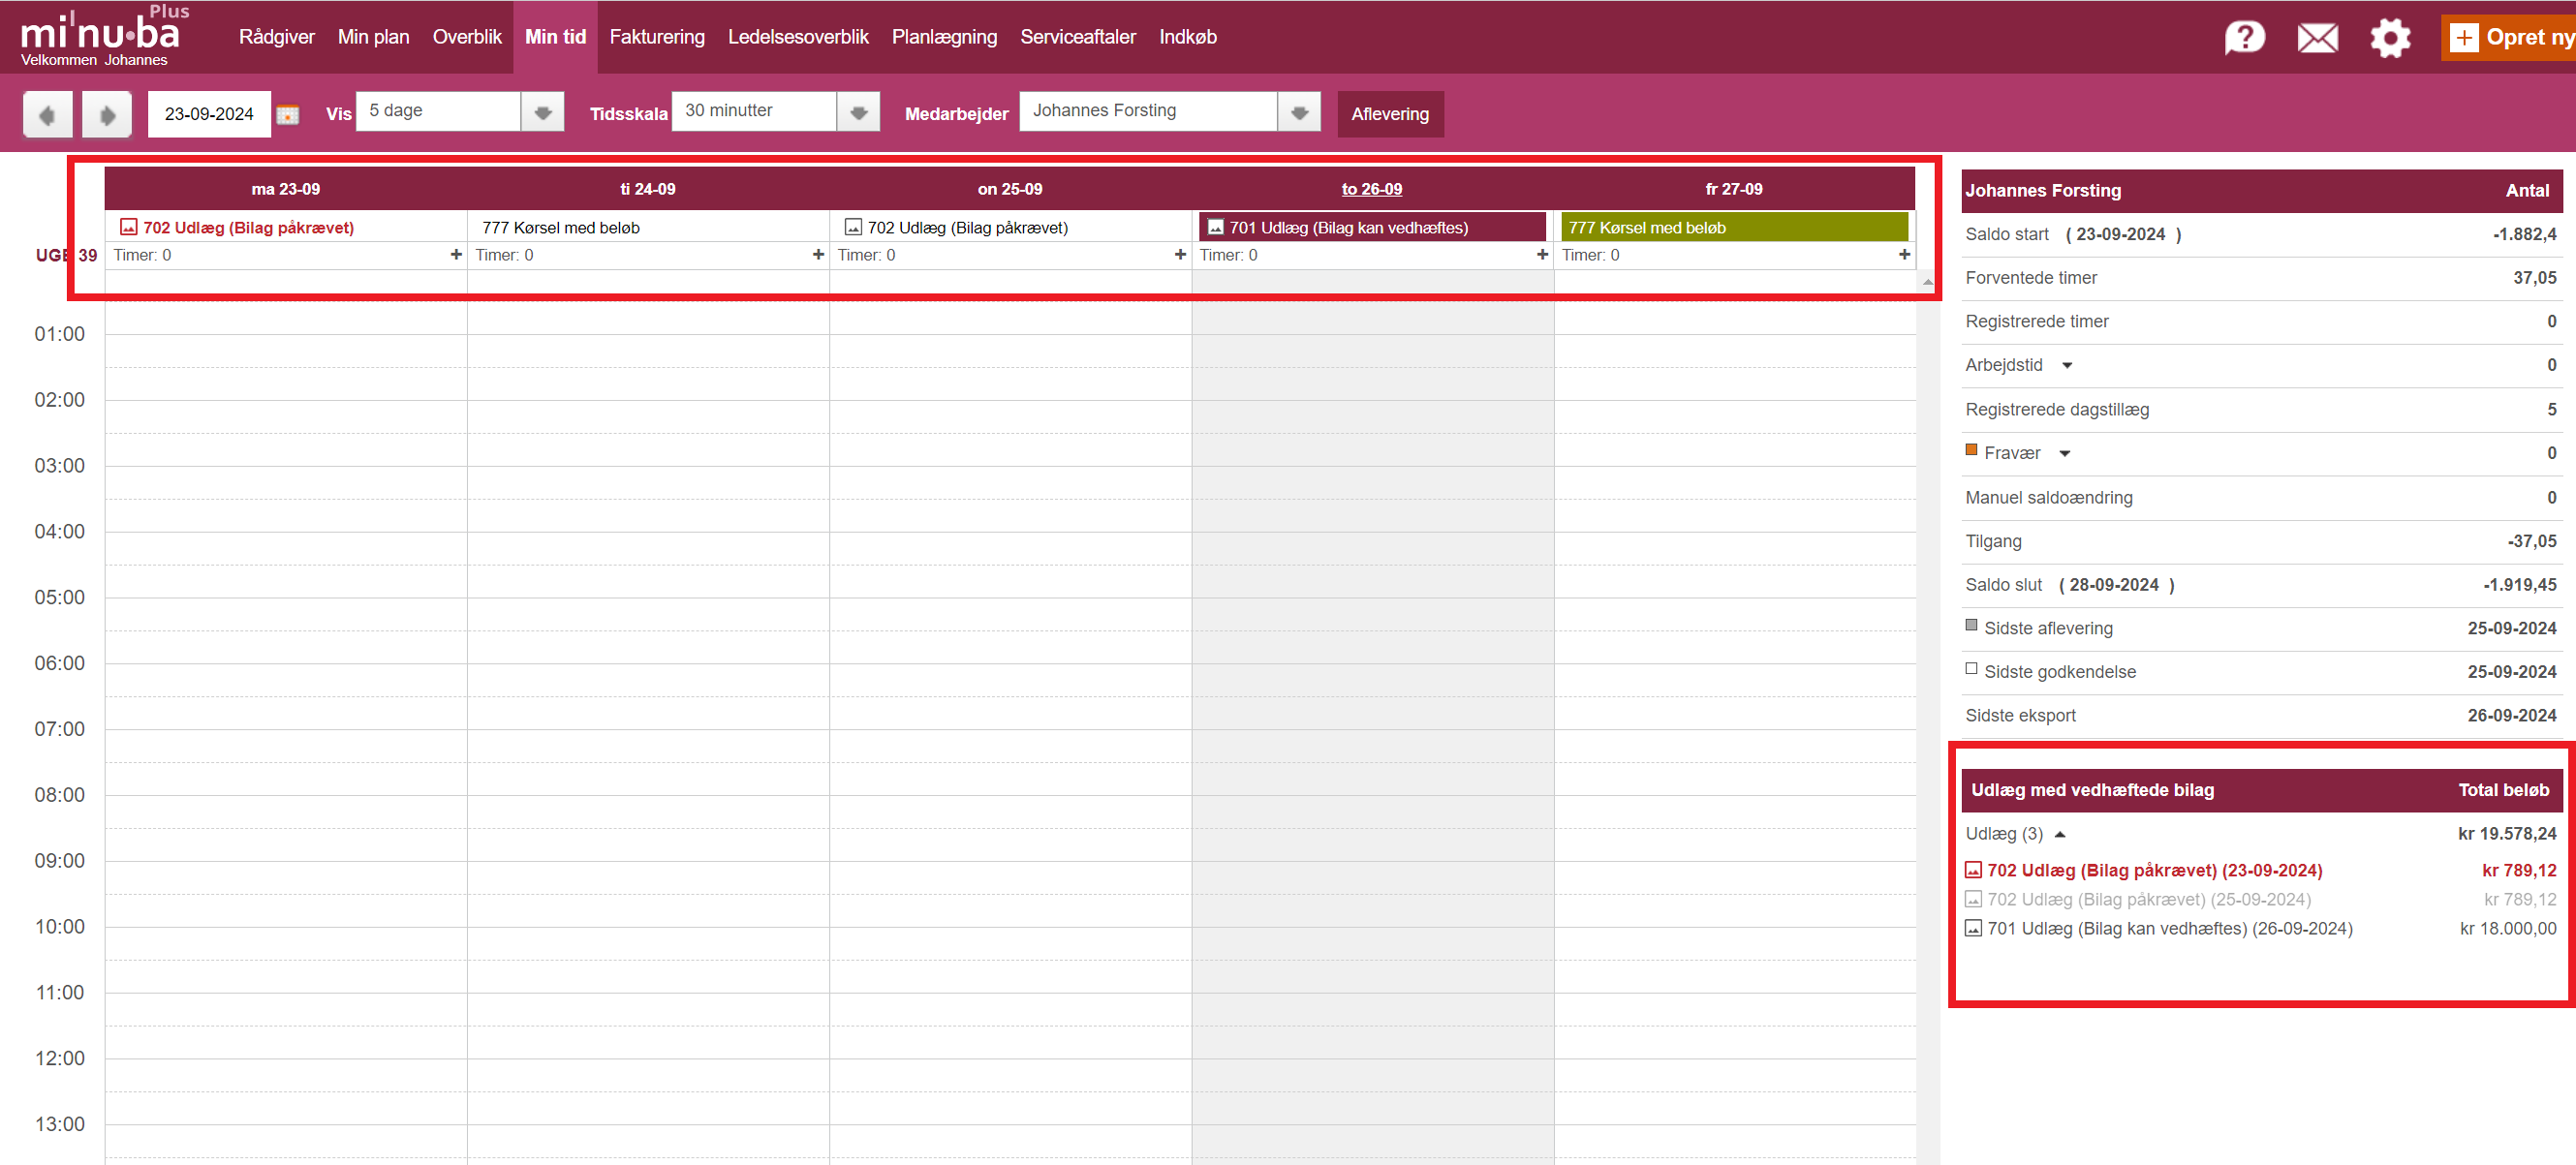Add entry with plus on to 26-09
The height and width of the screenshot is (1165, 2576).
point(1542,255)
